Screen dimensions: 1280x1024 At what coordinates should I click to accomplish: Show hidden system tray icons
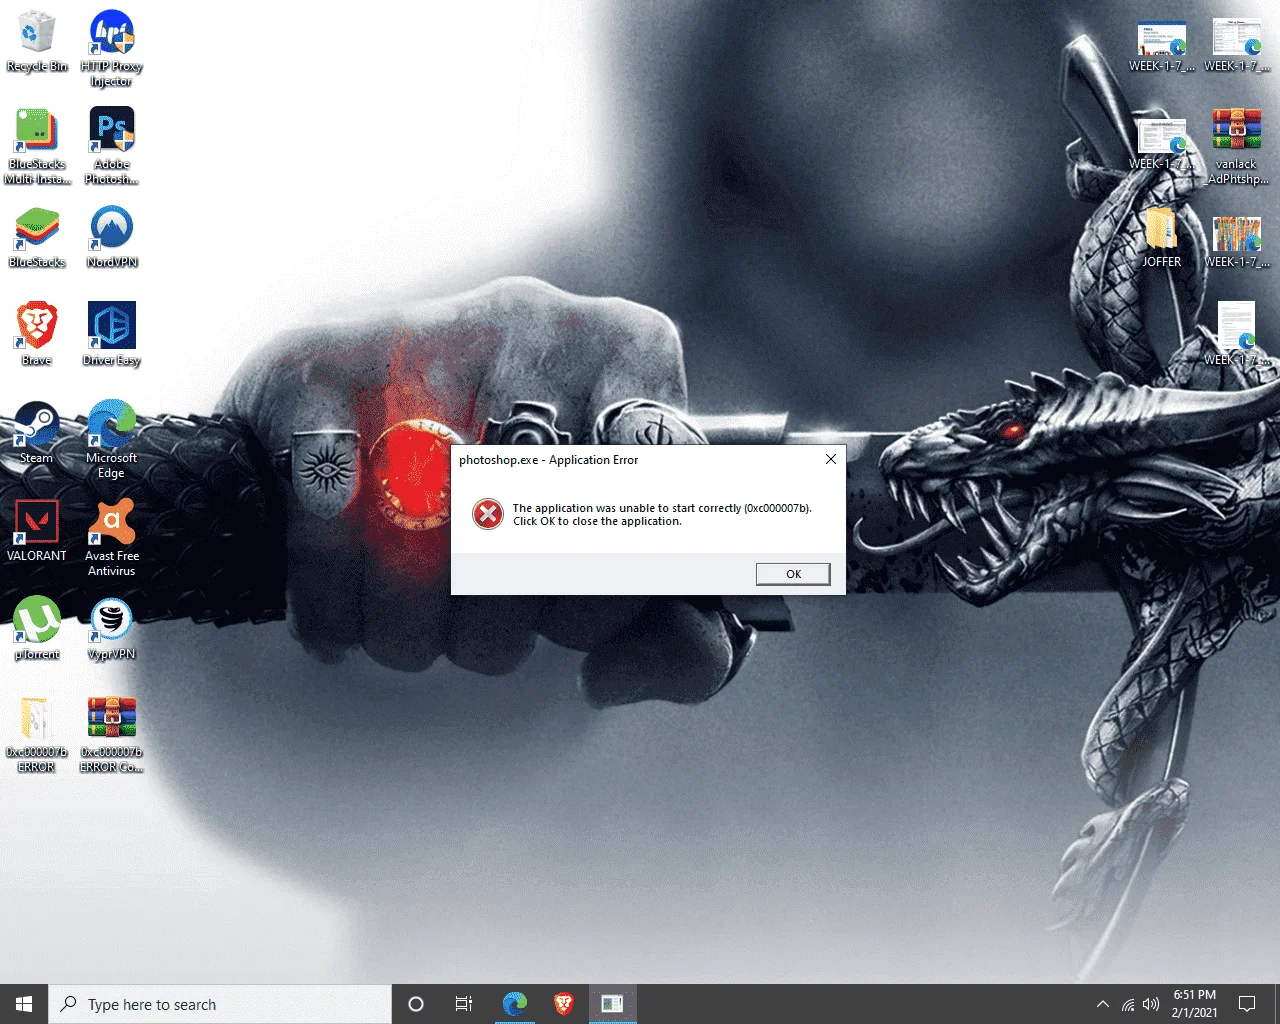(x=1102, y=1004)
